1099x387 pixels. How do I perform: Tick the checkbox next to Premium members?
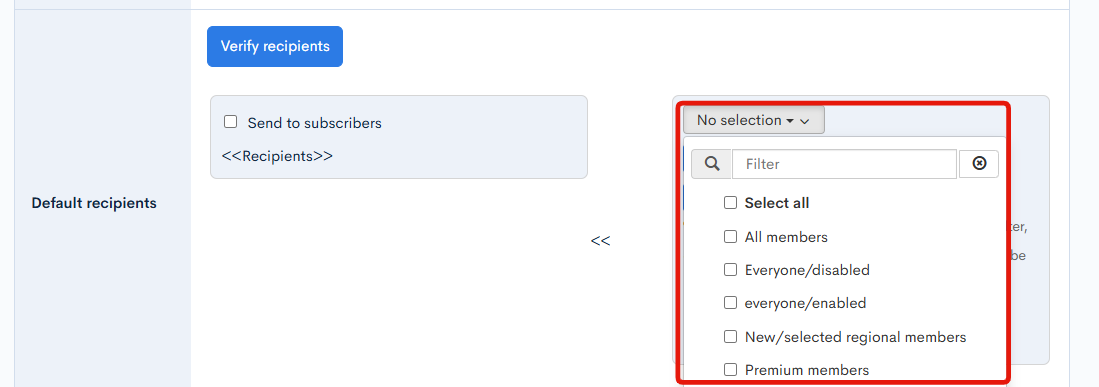click(730, 369)
